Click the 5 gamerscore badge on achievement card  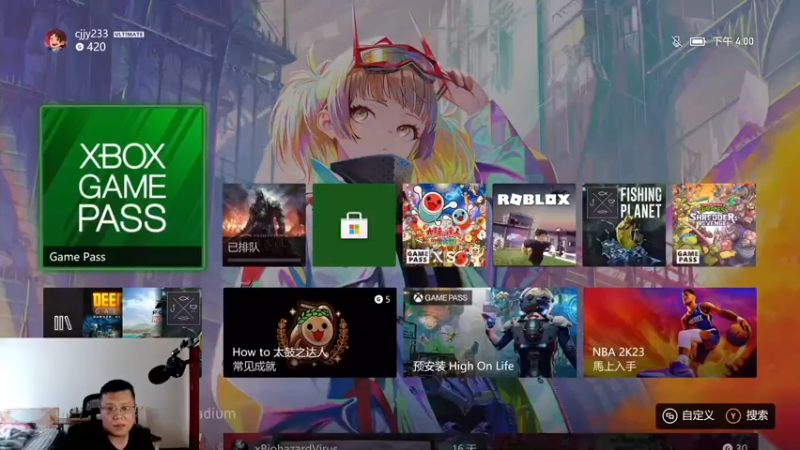click(383, 299)
